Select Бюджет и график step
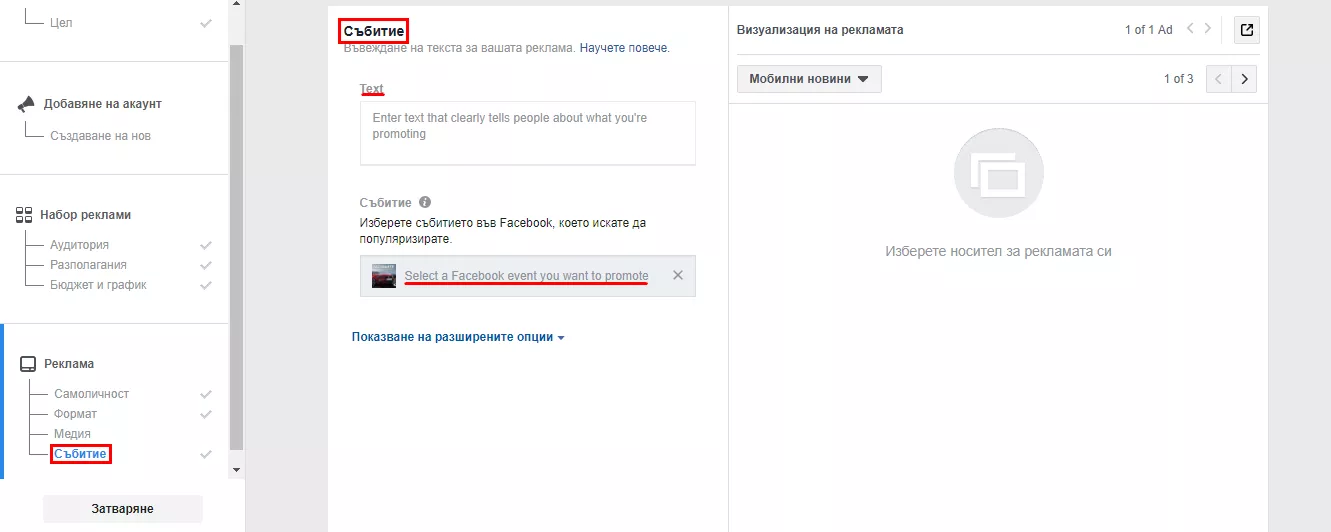Screen dimensions: 1331x532 pos(98,285)
